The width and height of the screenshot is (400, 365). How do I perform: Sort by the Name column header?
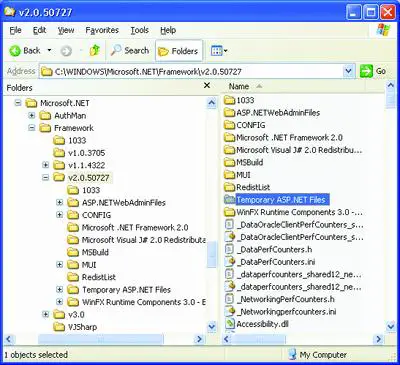[x=239, y=86]
